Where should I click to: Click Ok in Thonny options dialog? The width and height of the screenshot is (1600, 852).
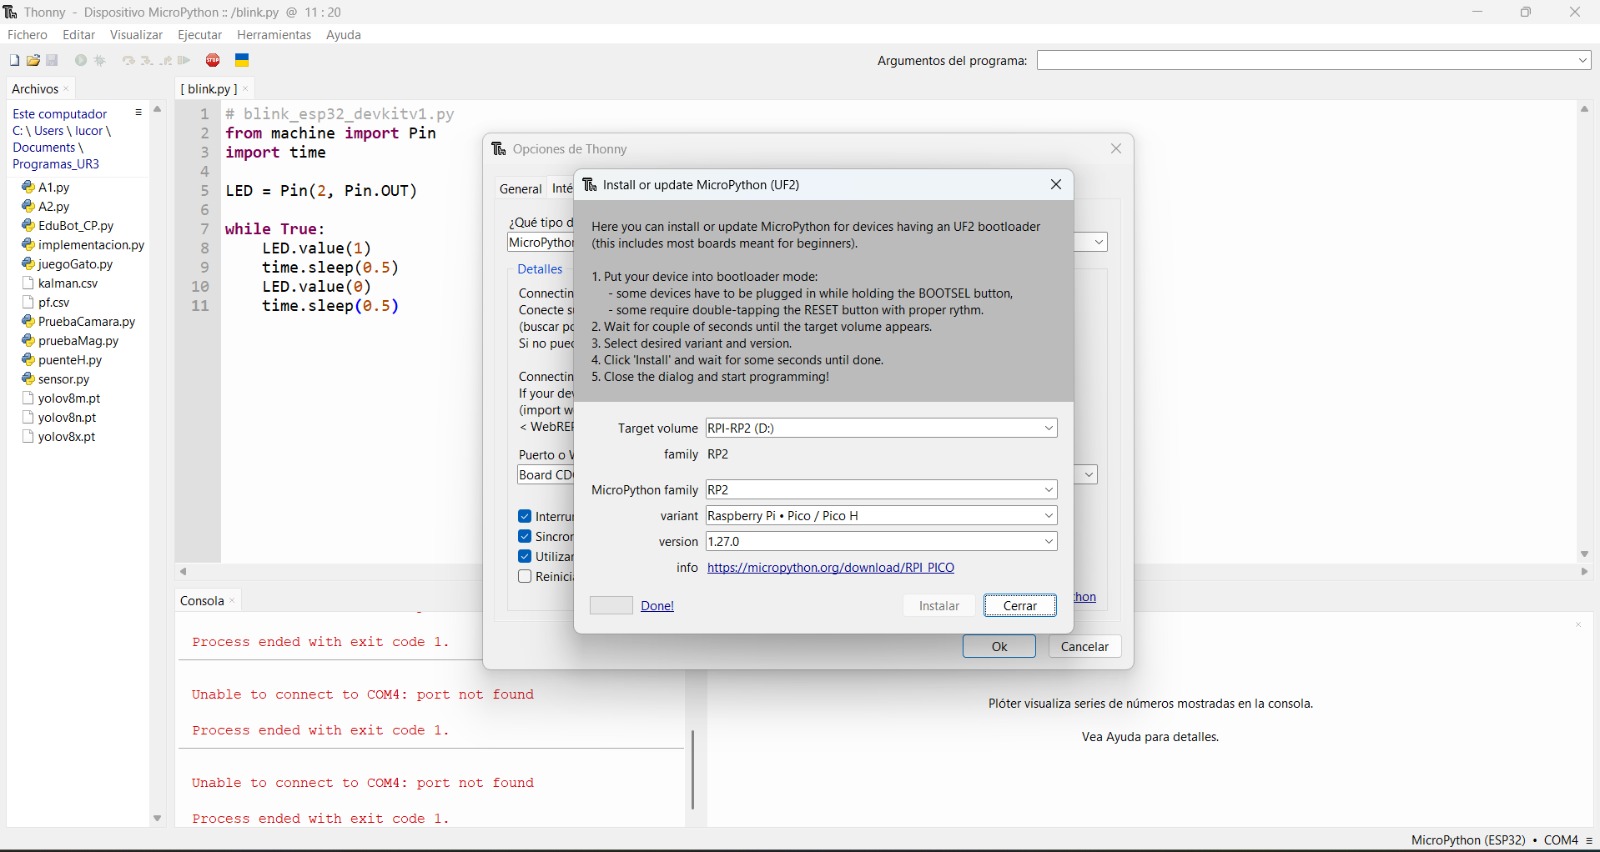999,647
